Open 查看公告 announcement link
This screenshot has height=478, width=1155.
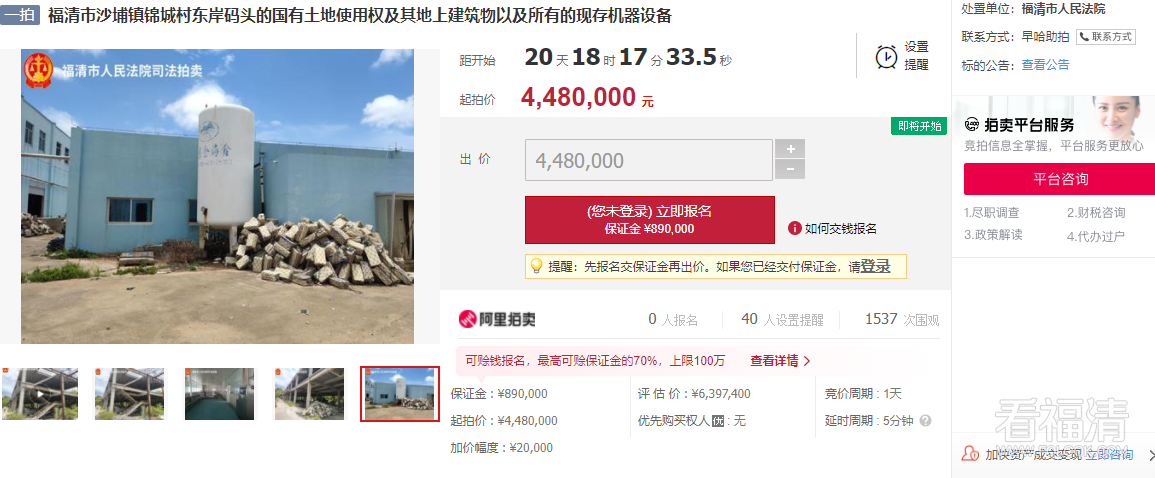1045,65
